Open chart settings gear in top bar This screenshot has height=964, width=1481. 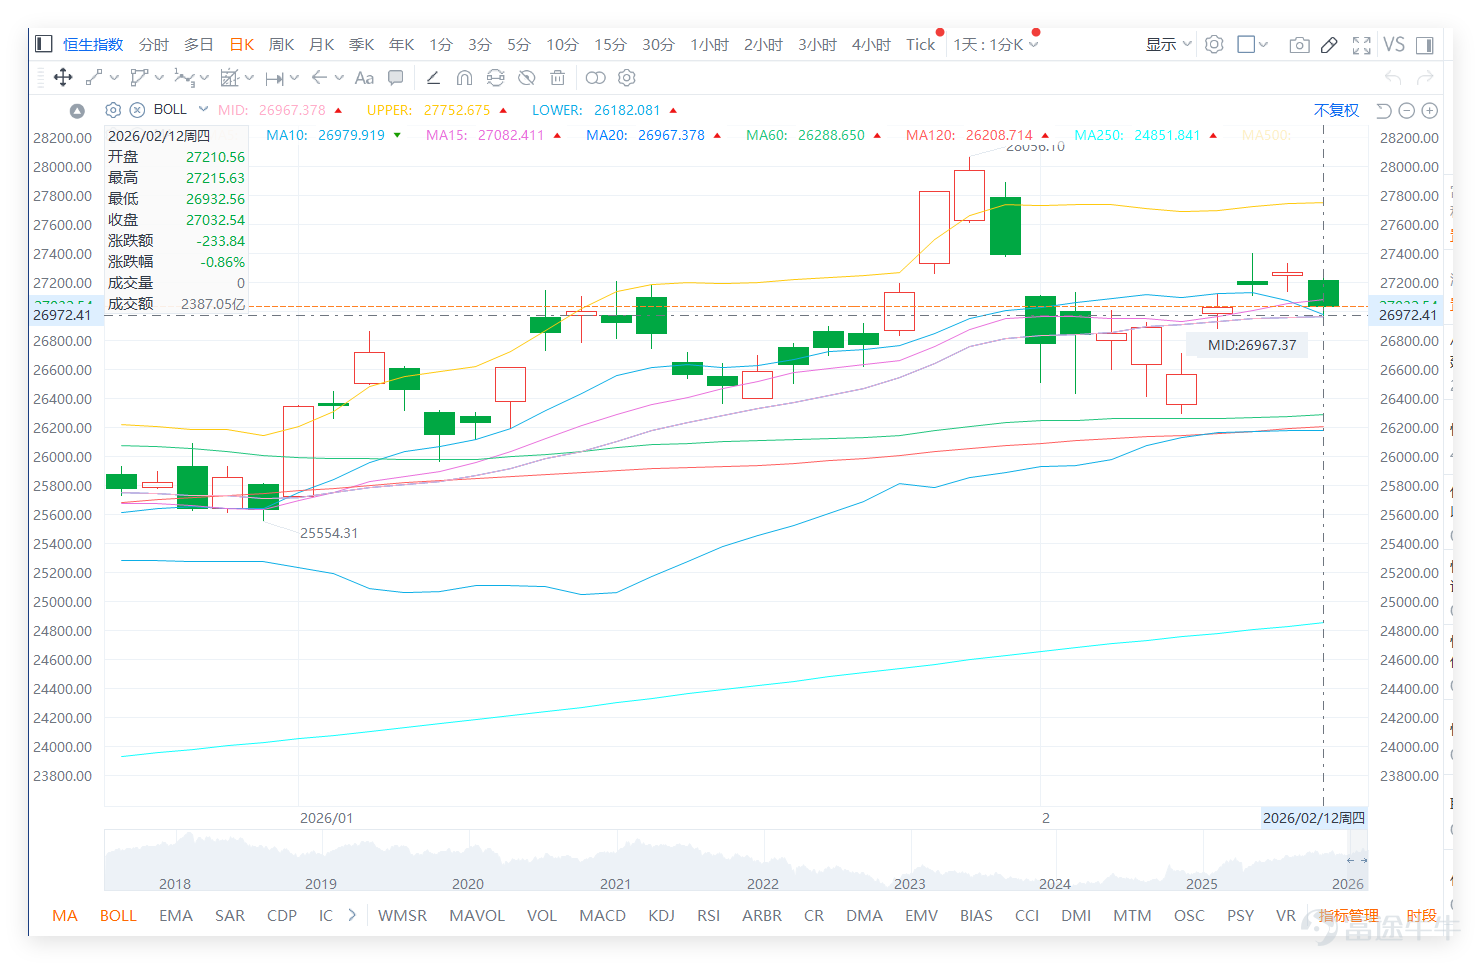point(1214,44)
